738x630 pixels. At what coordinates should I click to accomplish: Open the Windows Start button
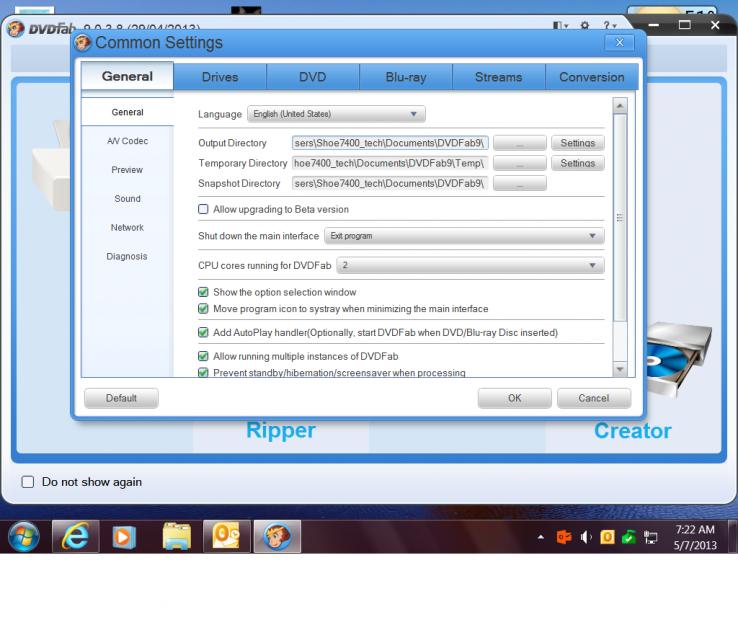tap(24, 536)
